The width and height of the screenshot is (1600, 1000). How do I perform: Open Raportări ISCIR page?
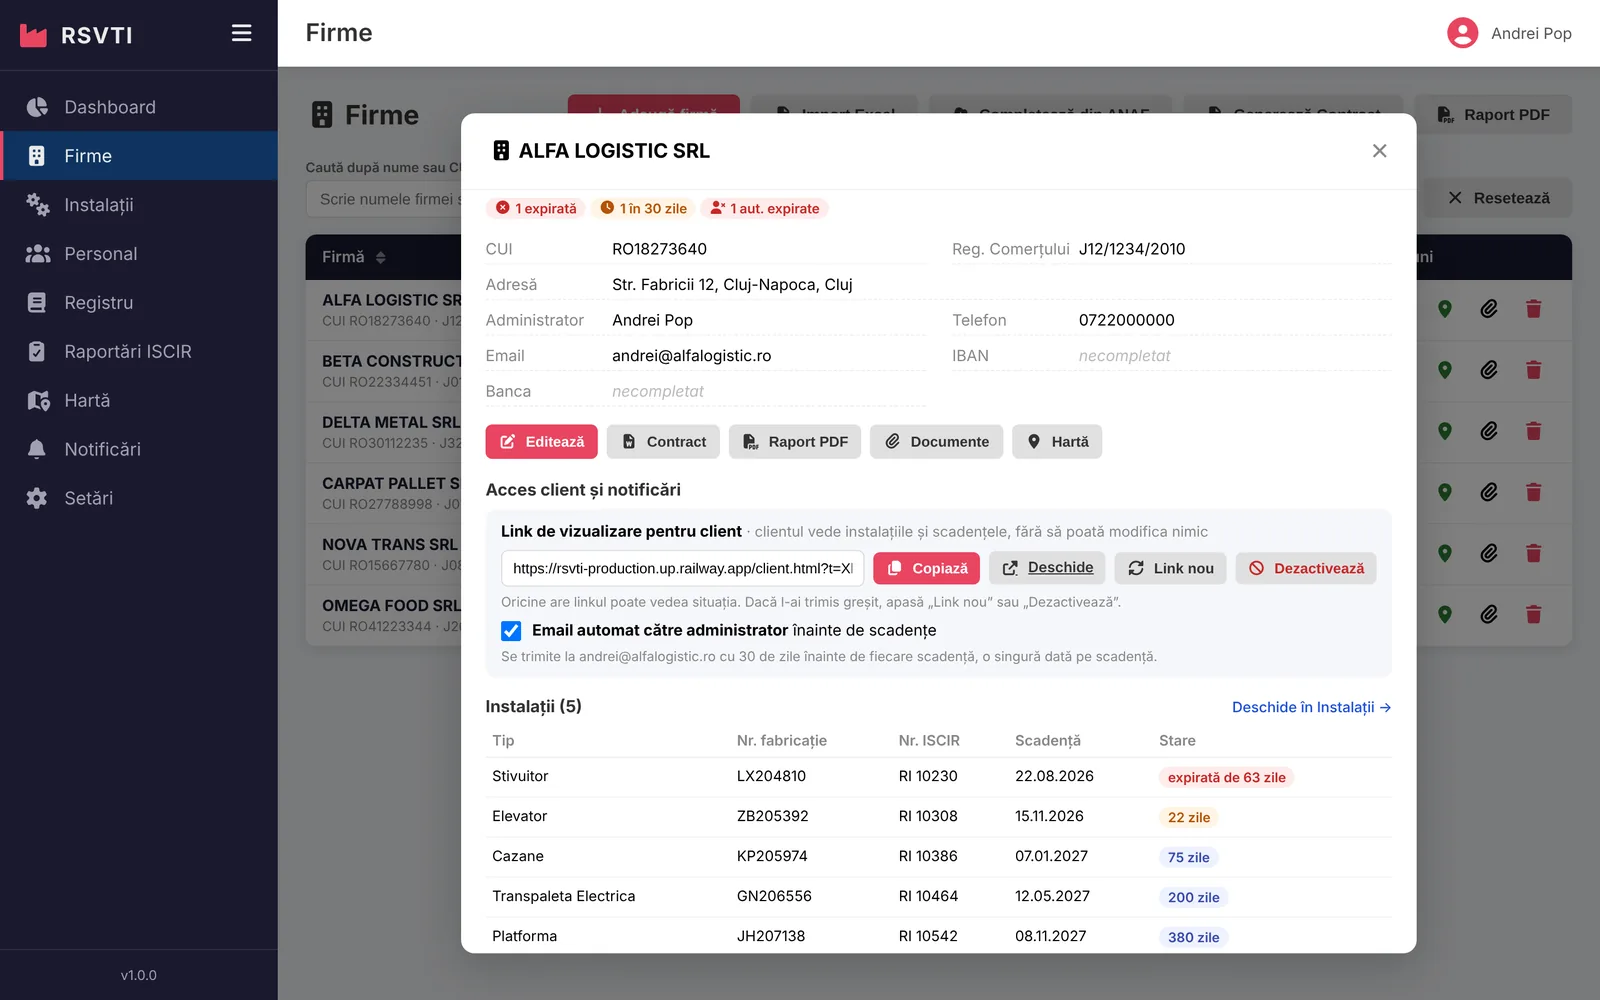(x=139, y=351)
